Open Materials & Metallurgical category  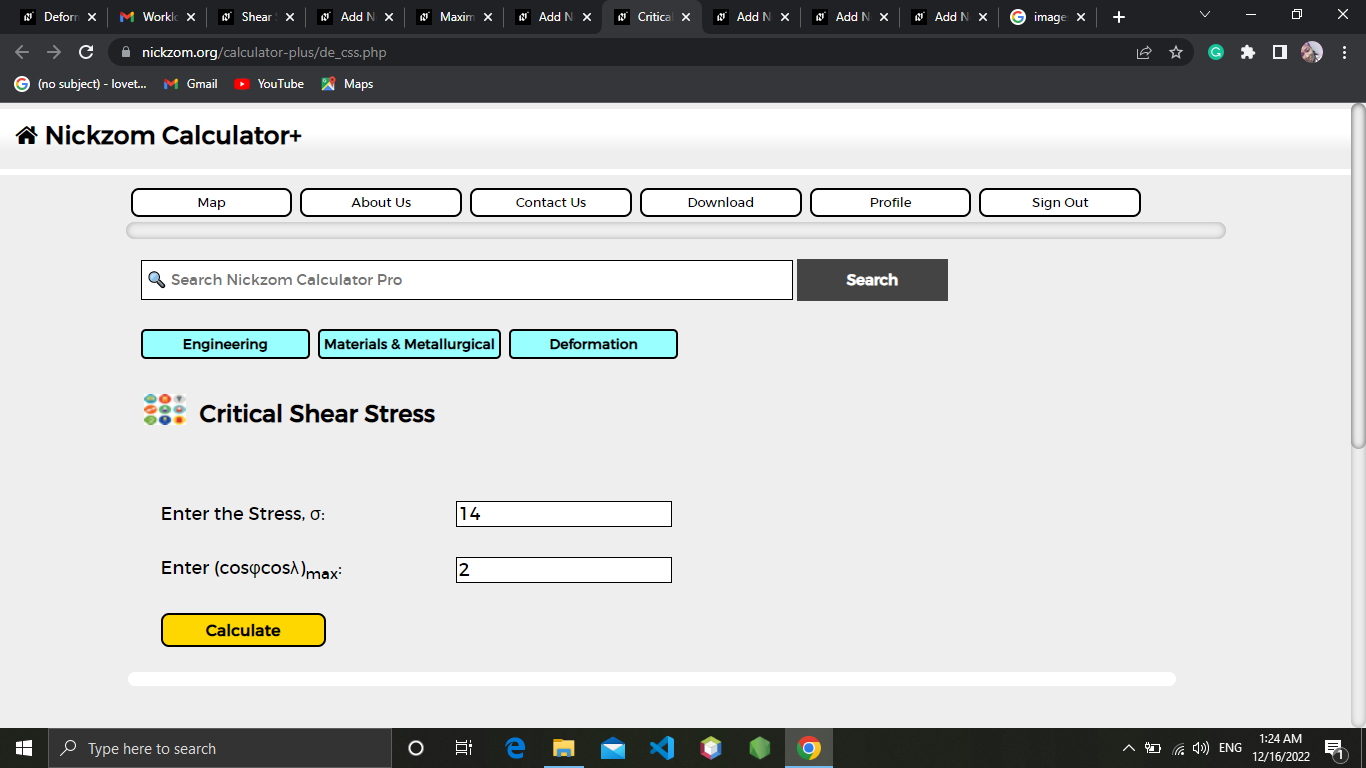pyautogui.click(x=409, y=344)
